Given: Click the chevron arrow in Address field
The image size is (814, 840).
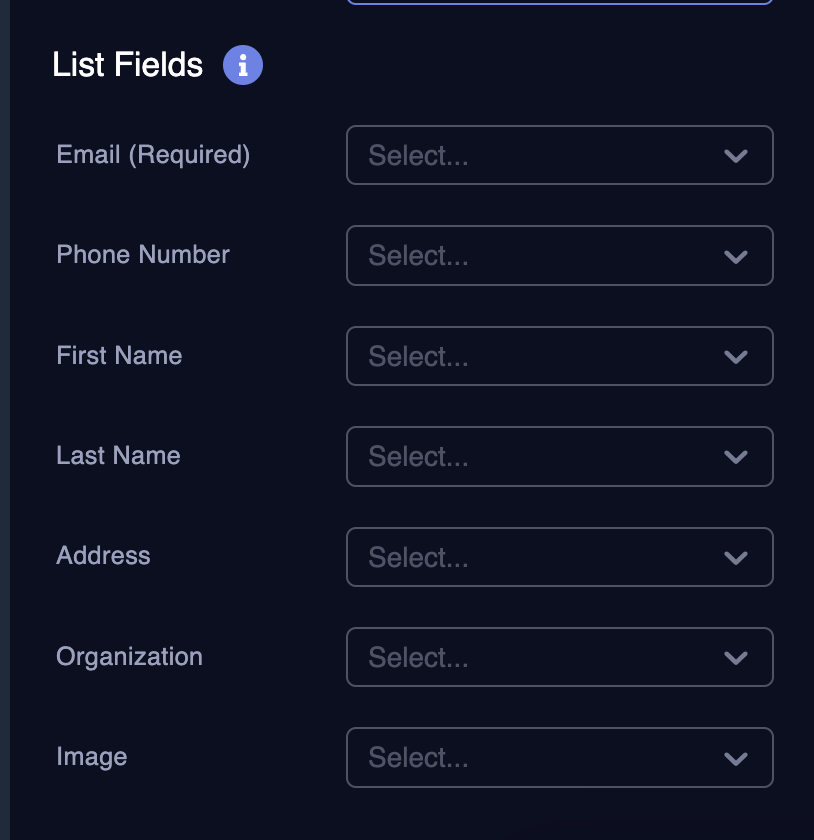Looking at the screenshot, I should point(735,558).
